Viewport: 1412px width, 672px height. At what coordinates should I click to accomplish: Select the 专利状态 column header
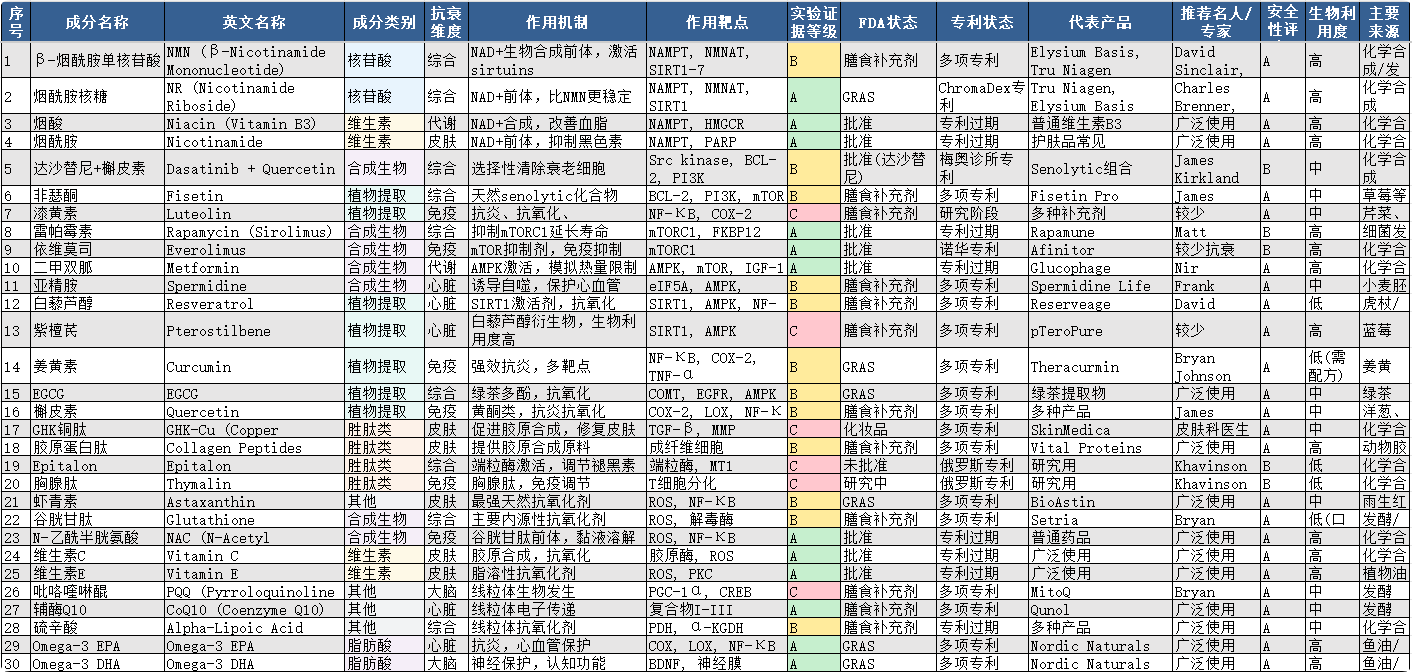pos(982,22)
